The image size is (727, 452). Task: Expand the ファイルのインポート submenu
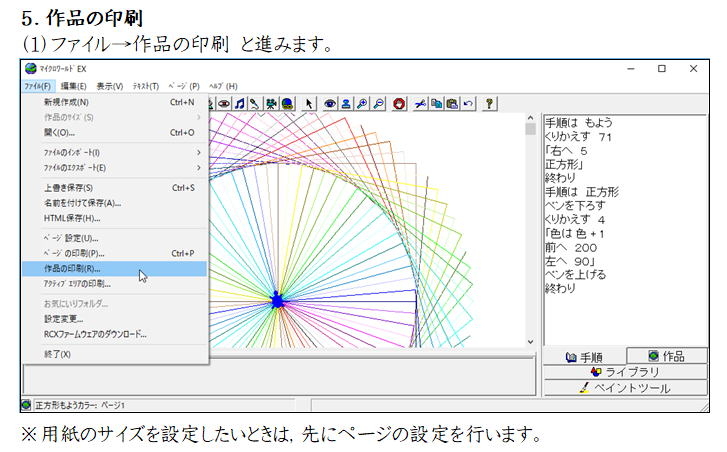click(115, 153)
